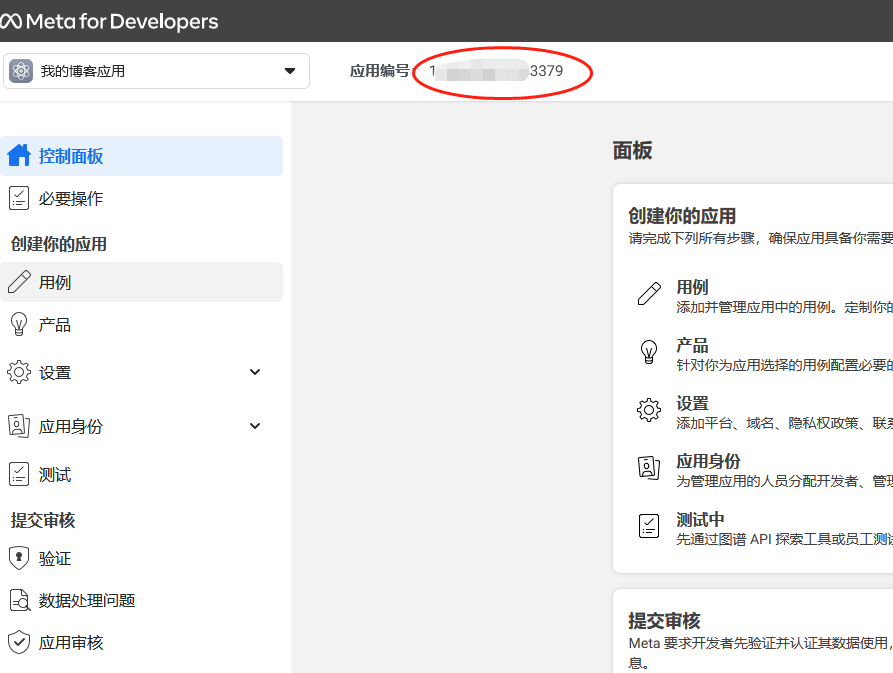Click the description under 设置 in card
The image size is (893, 673).
784,424
